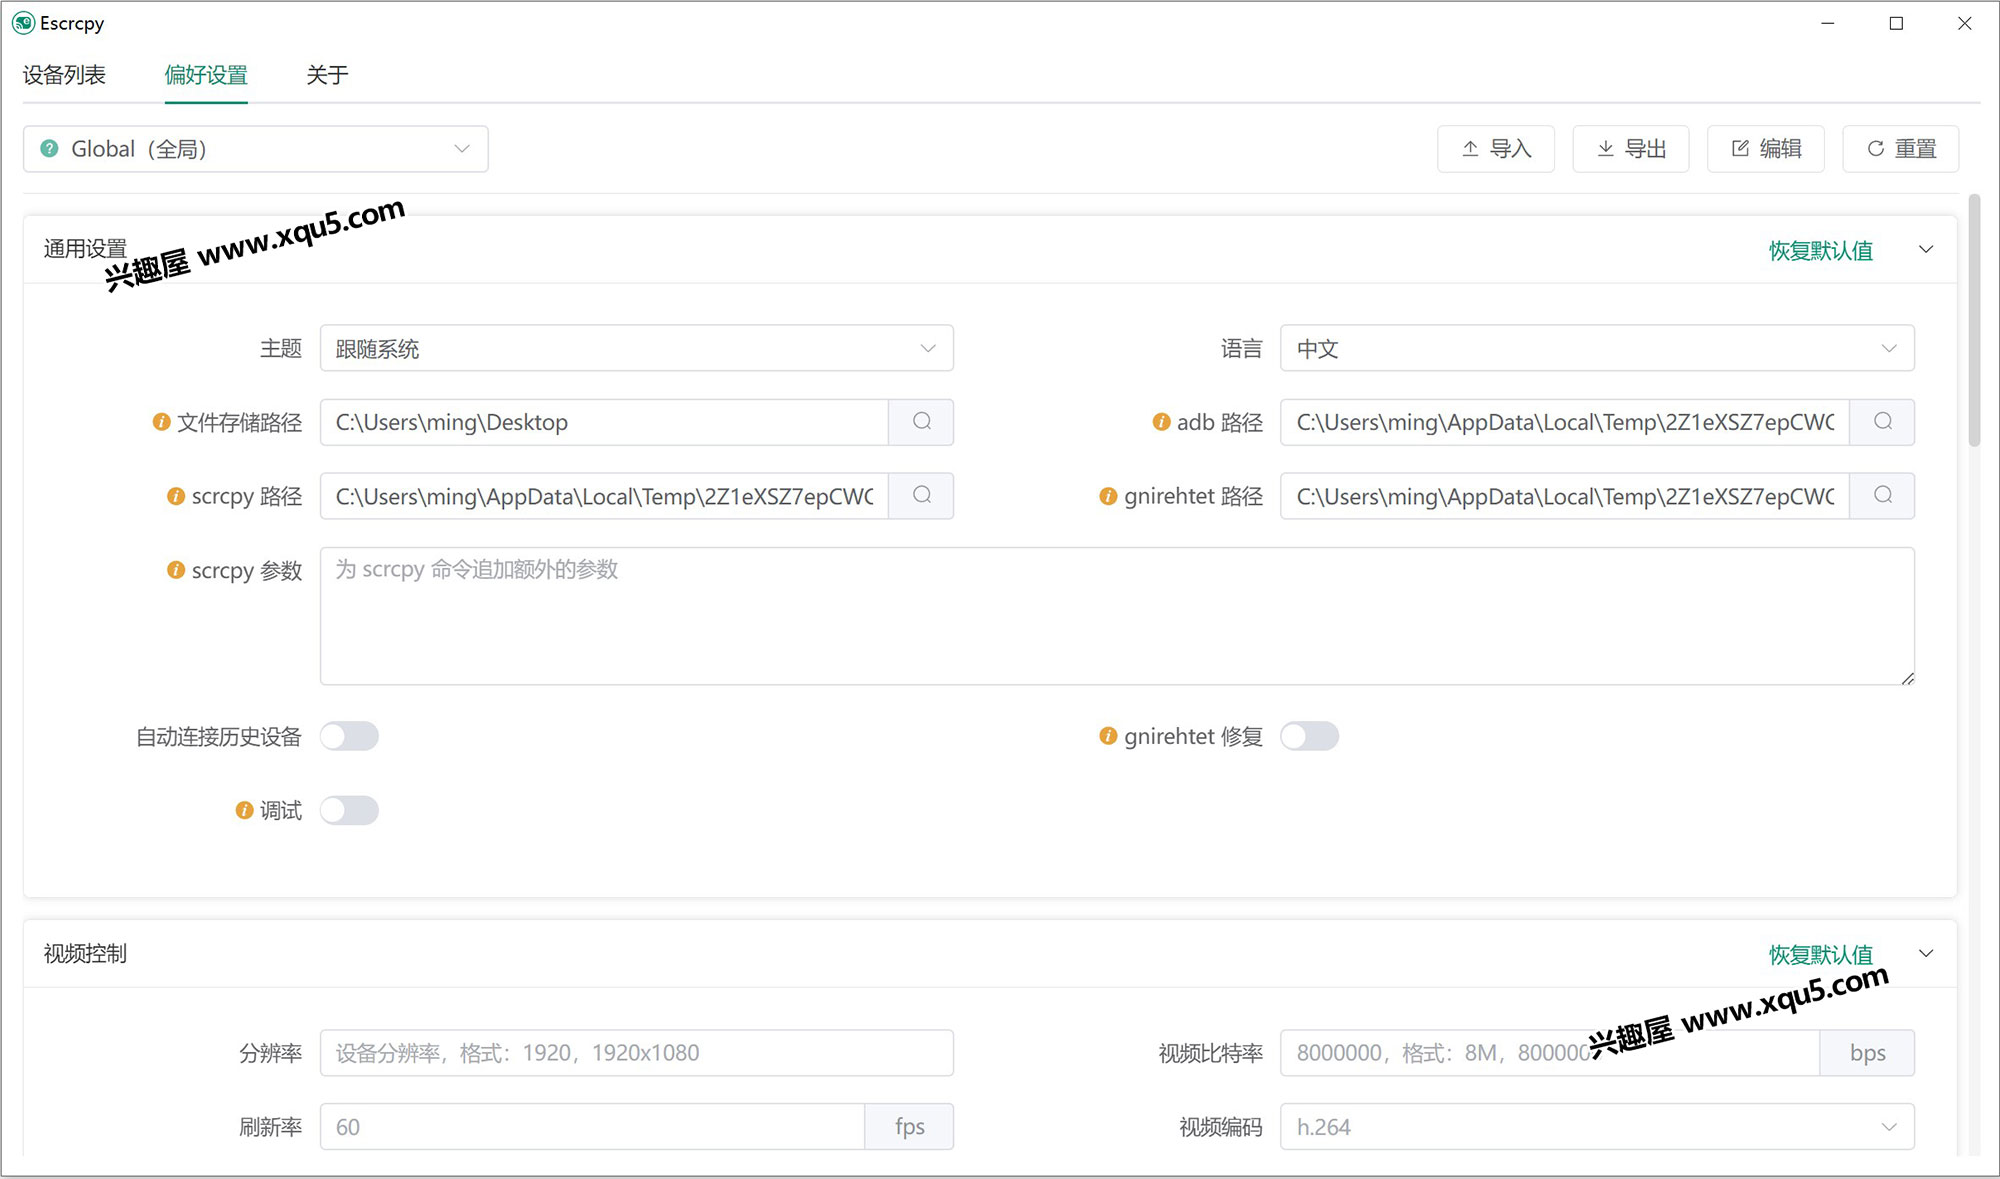
Task: Click the info icon next to gnirehtet 修复
Action: 1108,736
